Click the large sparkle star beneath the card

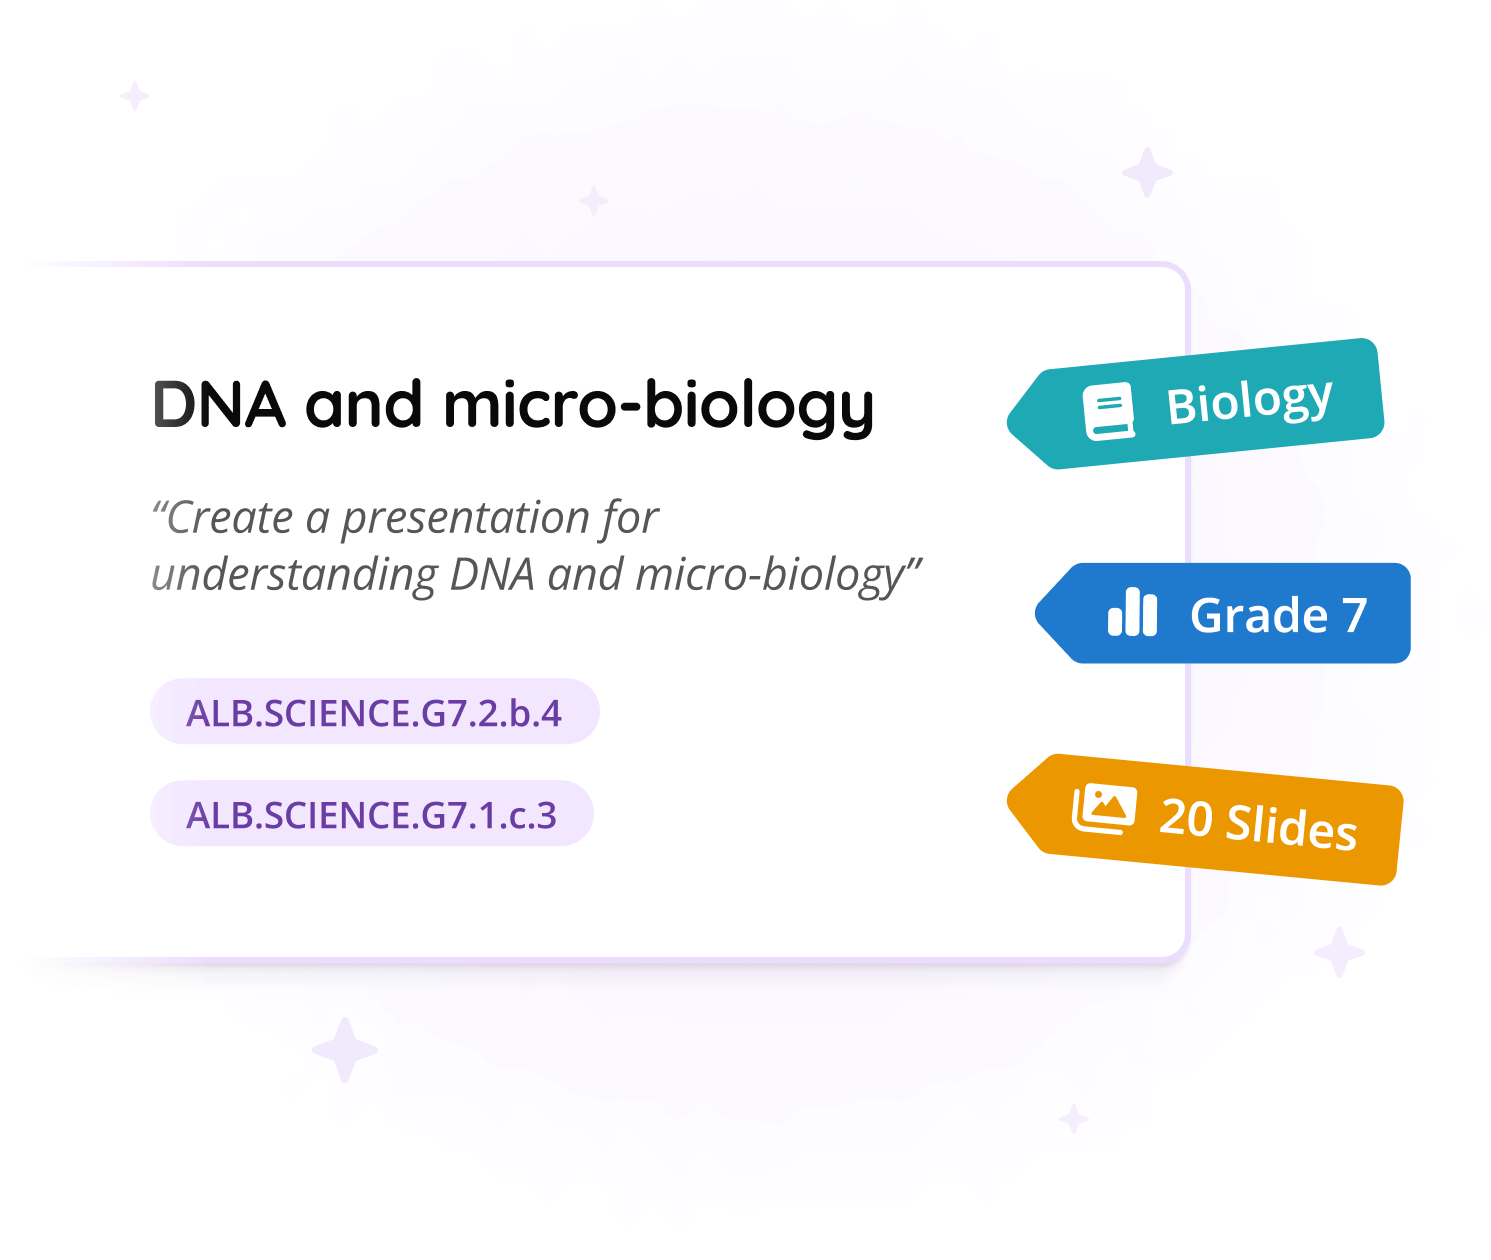(345, 1050)
